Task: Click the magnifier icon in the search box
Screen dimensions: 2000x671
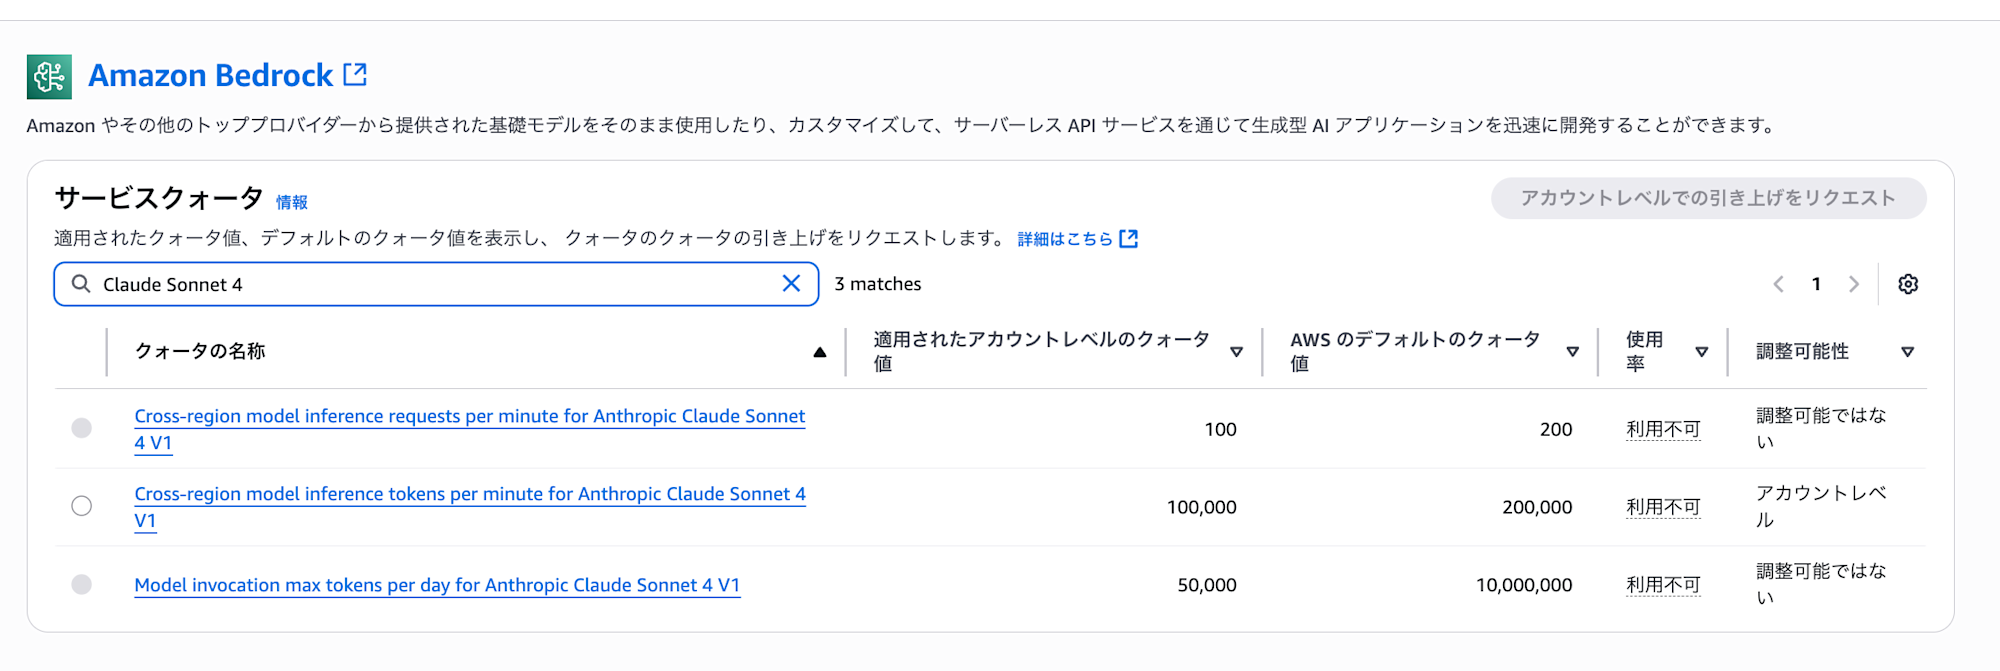Action: 81,284
